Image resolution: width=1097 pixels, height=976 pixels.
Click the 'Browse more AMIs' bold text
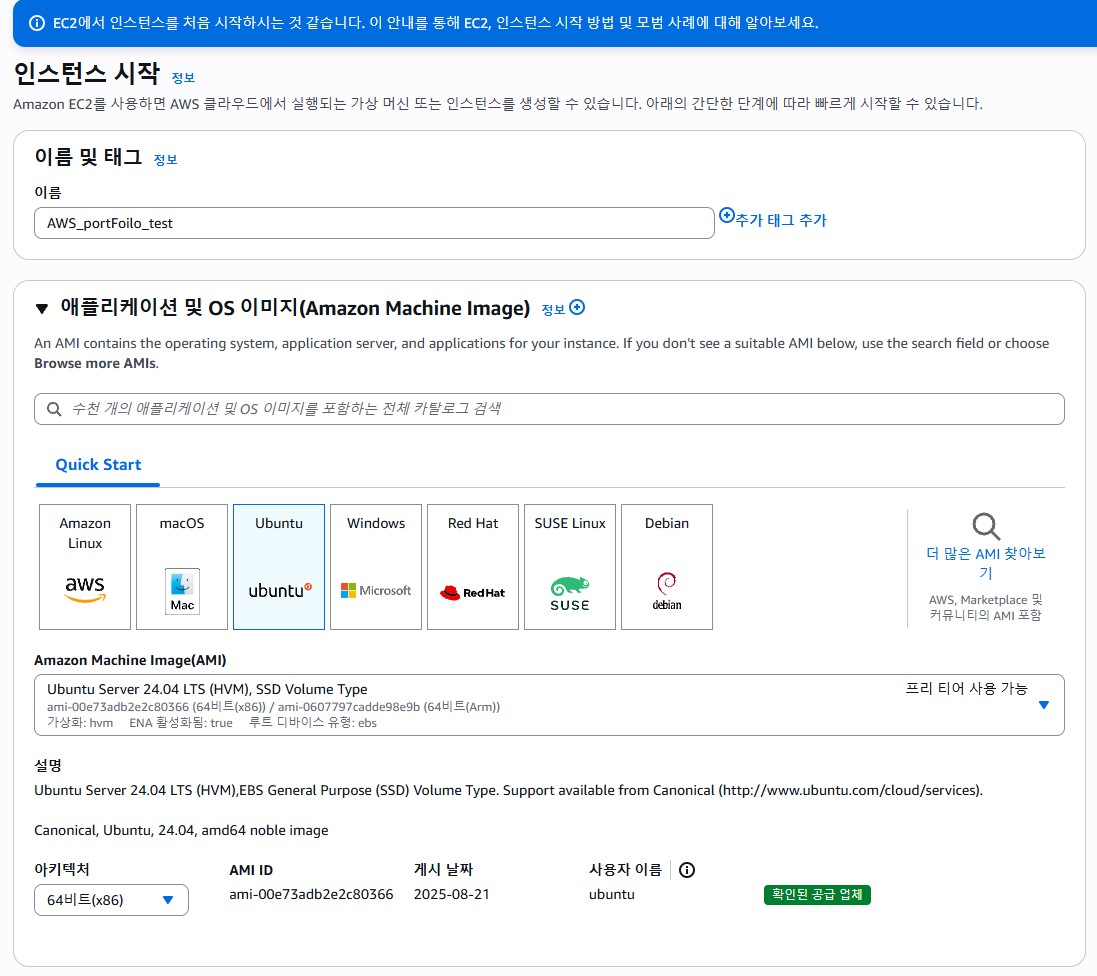point(96,363)
